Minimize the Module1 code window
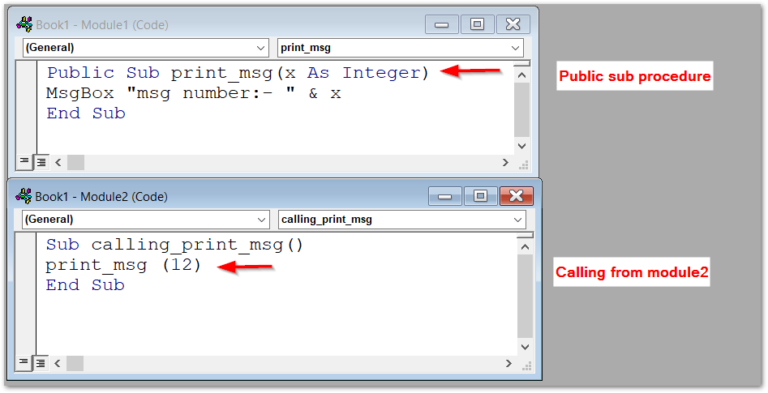Image resolution: width=768 pixels, height=393 pixels. 441,24
